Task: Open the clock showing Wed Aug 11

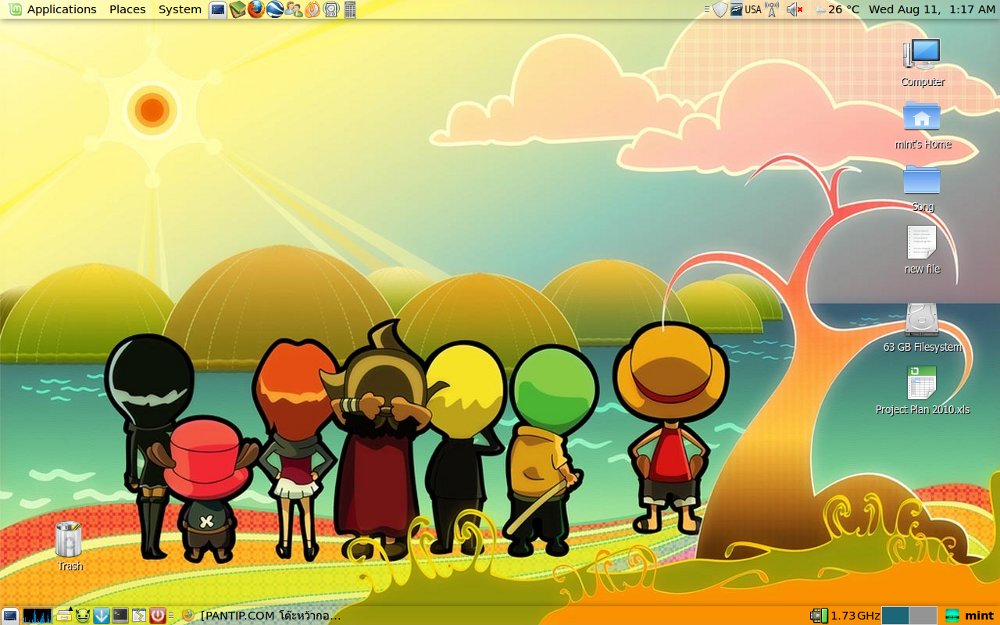Action: point(932,10)
